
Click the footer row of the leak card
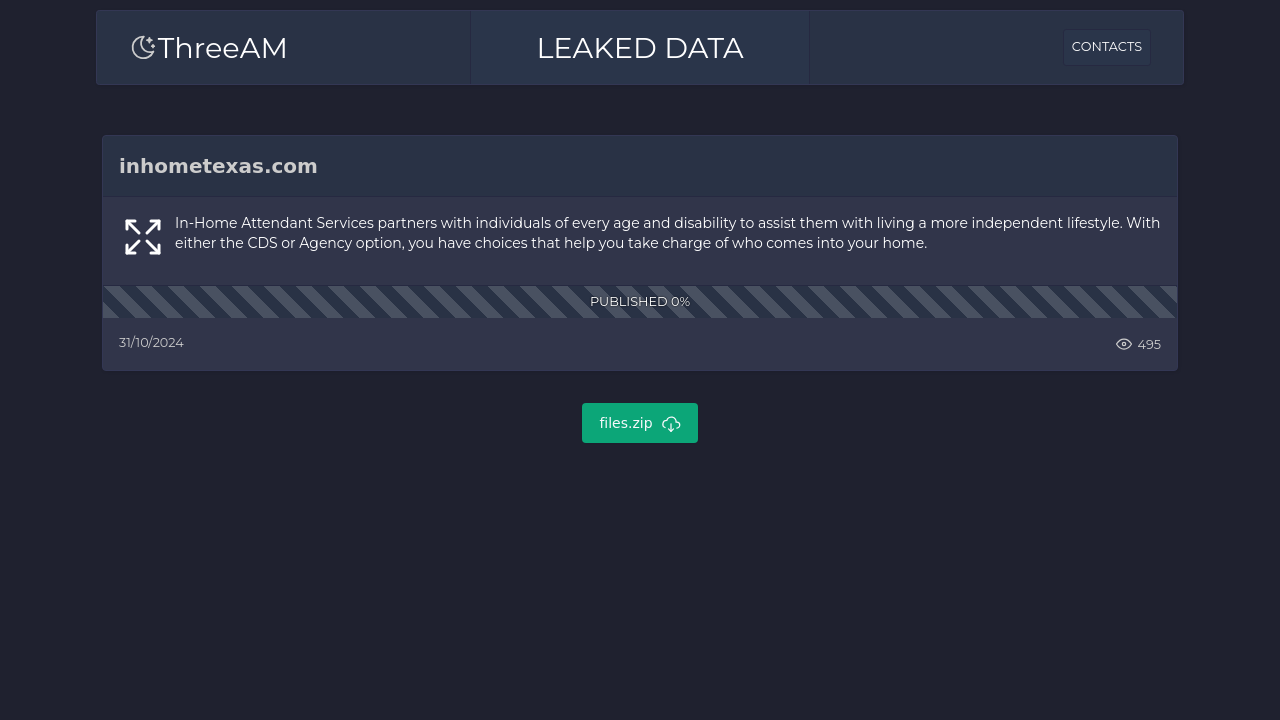[x=640, y=344]
